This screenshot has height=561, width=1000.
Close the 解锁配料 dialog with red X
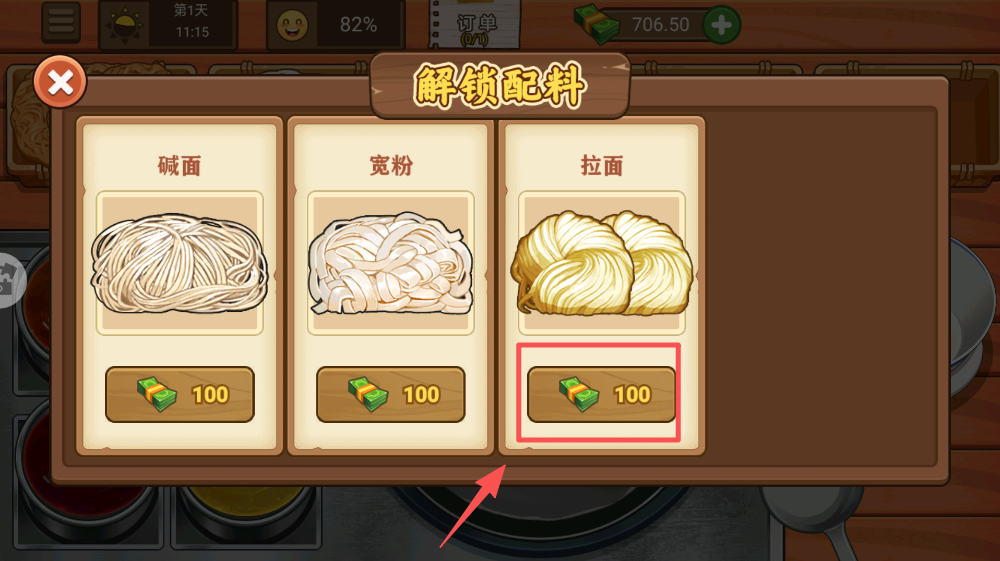tap(60, 82)
